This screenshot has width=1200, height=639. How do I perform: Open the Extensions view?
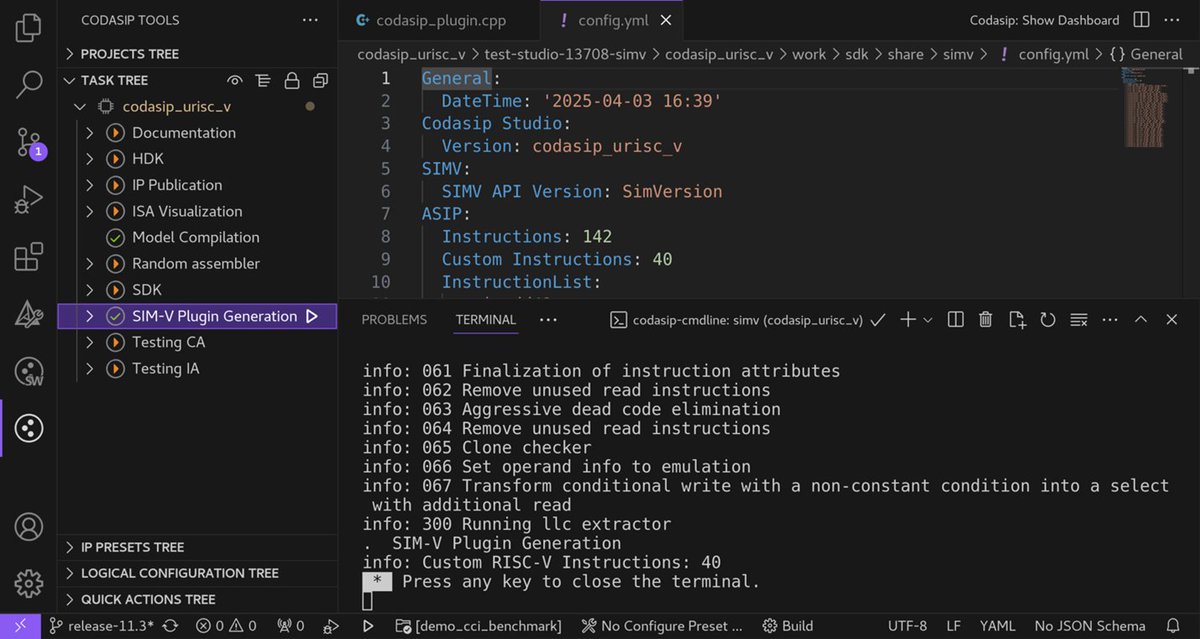coord(29,257)
